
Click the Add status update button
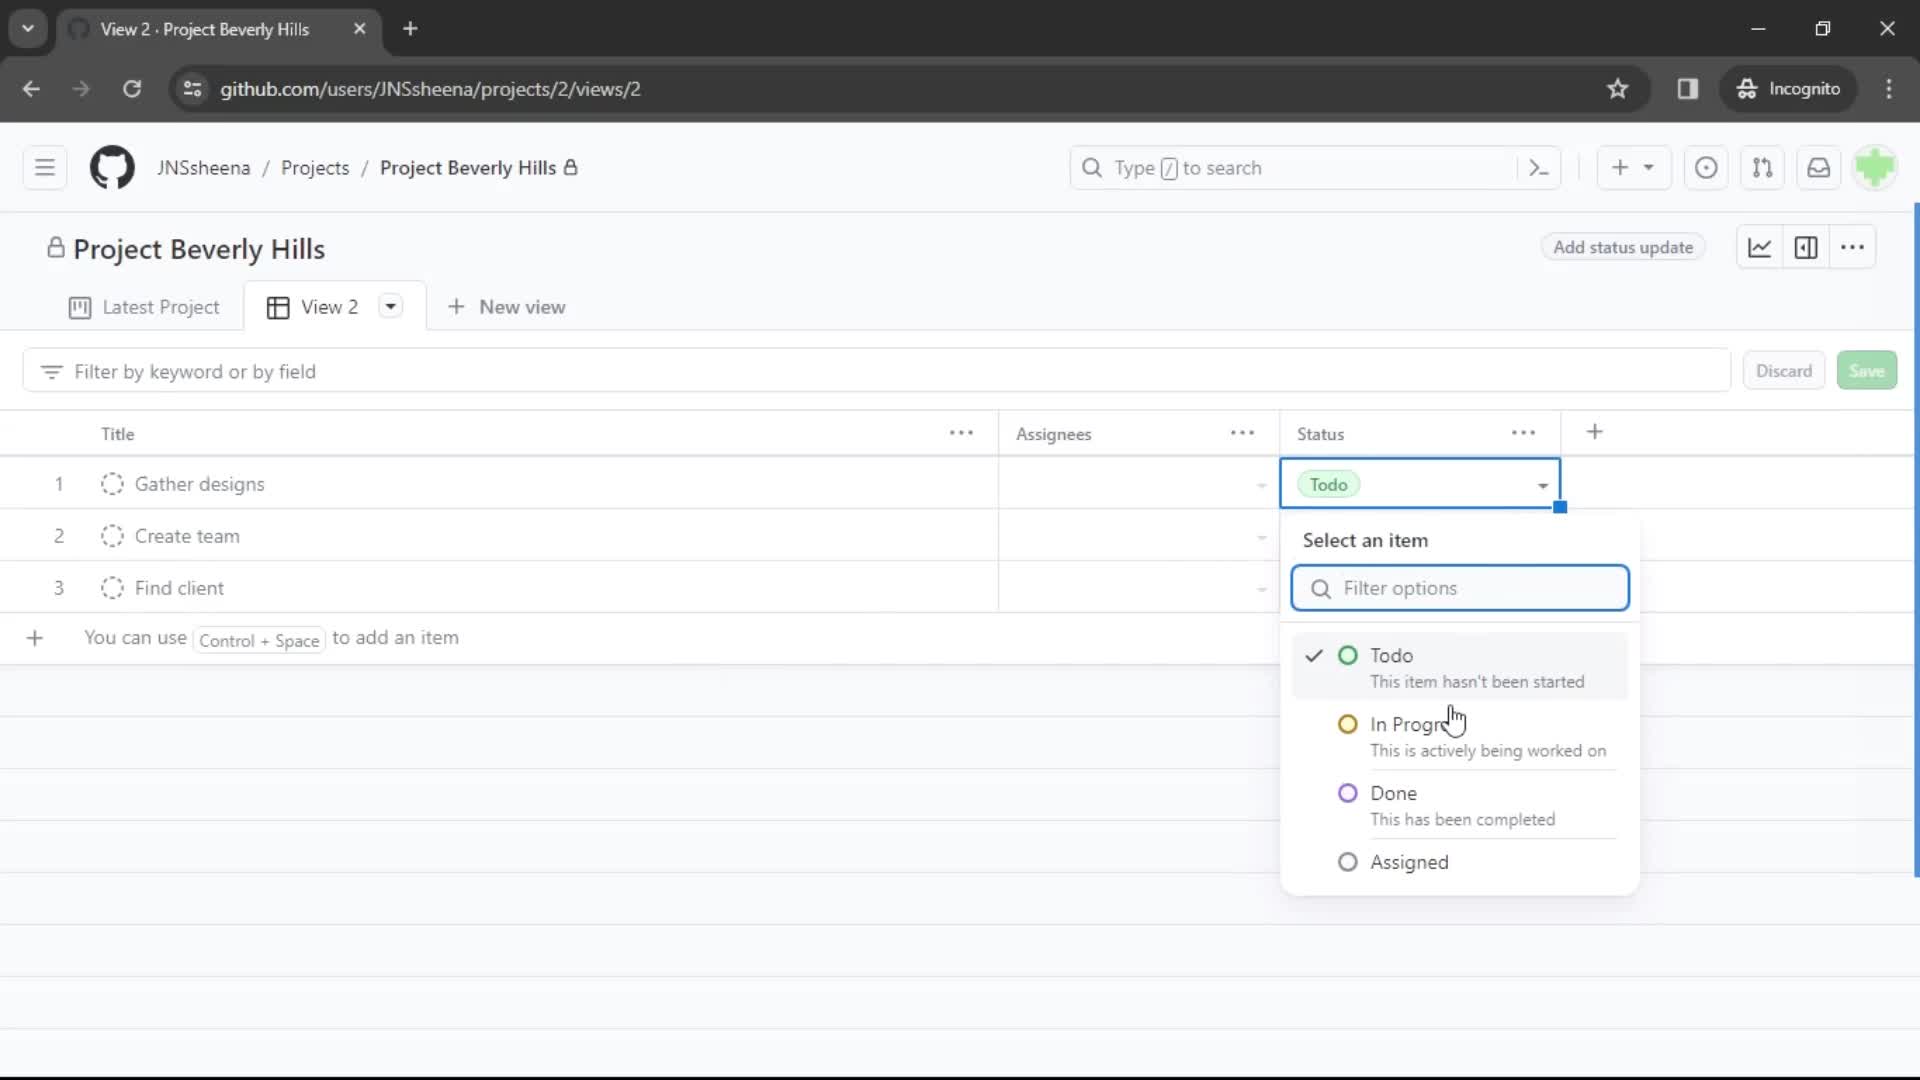(x=1622, y=248)
